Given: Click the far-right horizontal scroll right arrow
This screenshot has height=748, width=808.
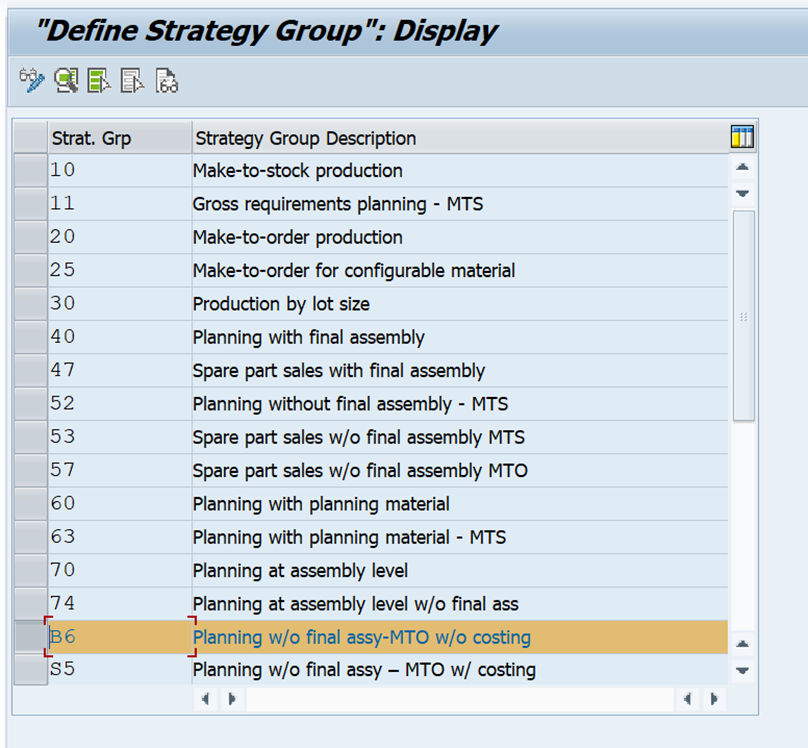Looking at the screenshot, I should point(714,699).
